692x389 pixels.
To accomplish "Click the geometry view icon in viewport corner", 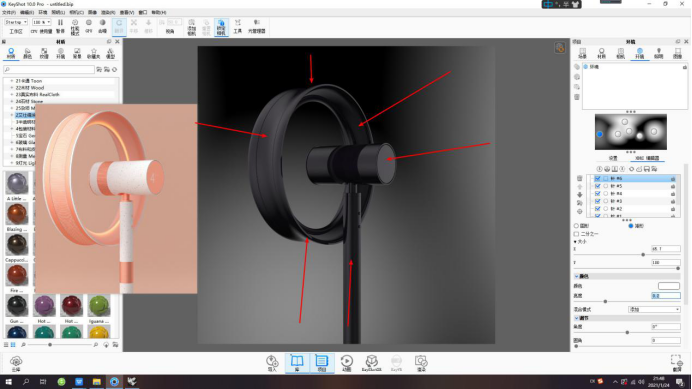I will [560, 48].
